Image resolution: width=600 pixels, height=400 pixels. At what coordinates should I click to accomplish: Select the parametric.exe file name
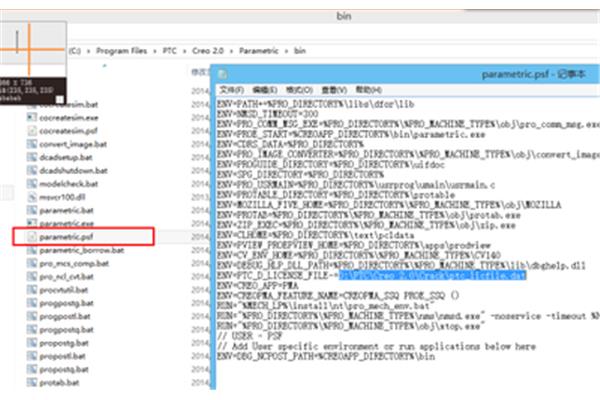67,224
